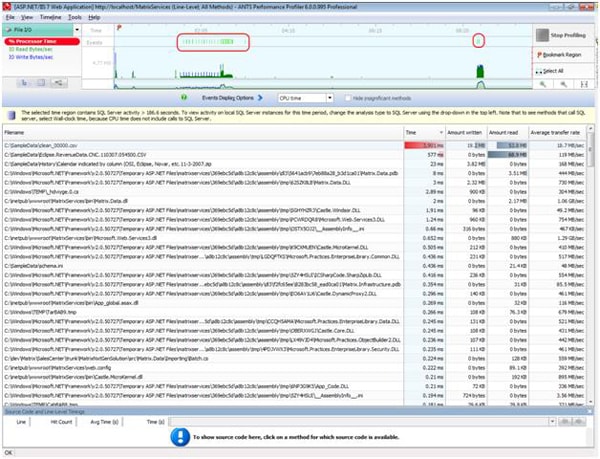Click the Time (s) column in source panel
600x459 pixels.
[155, 422]
